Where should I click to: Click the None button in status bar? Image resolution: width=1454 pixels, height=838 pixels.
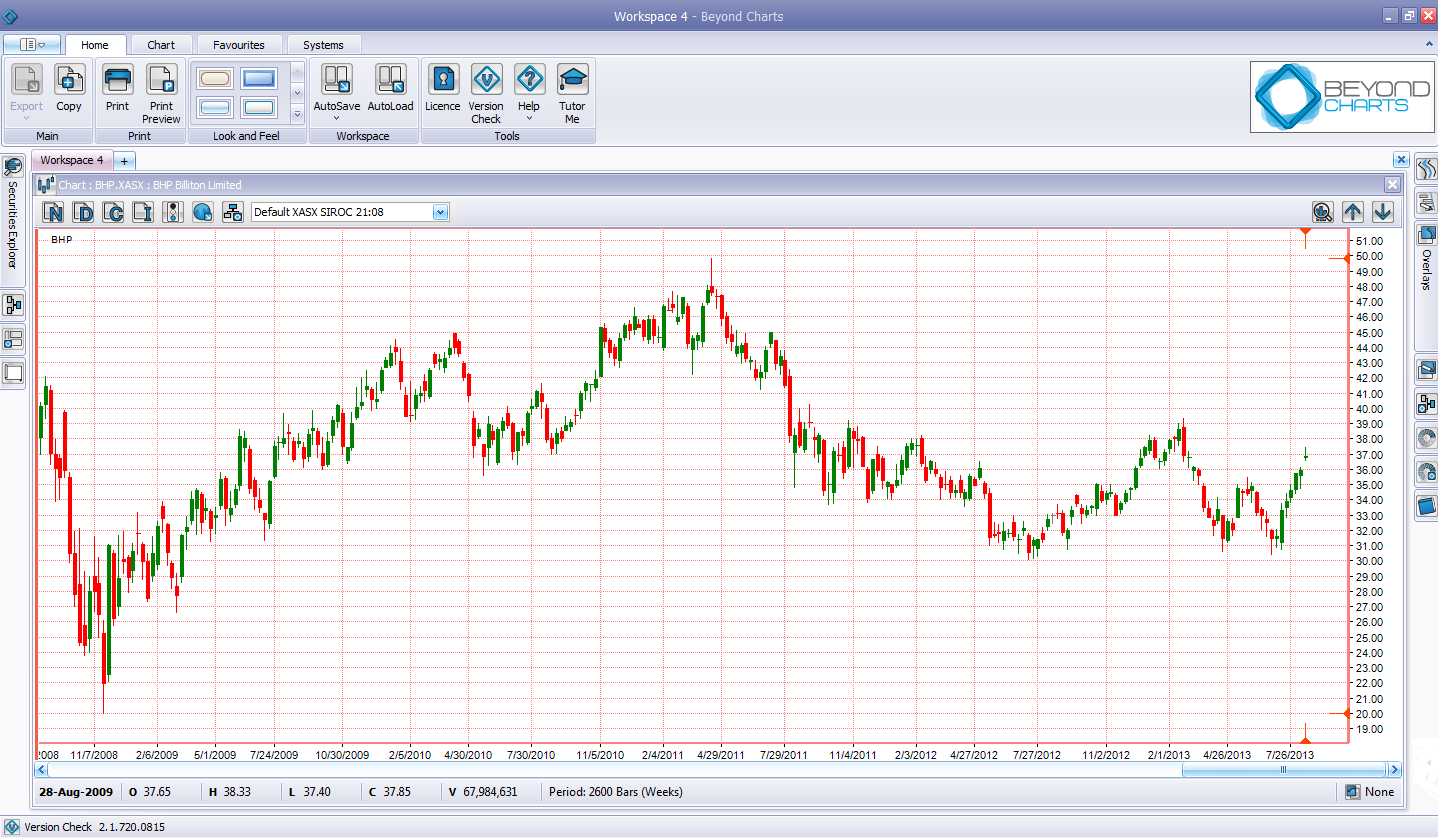click(1370, 792)
